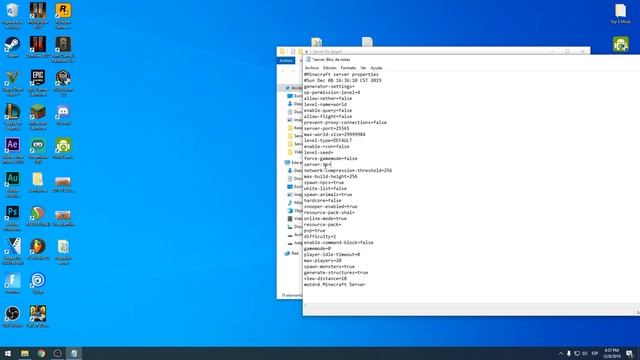Select the Adobe Audition shortcut

[x=12, y=184]
